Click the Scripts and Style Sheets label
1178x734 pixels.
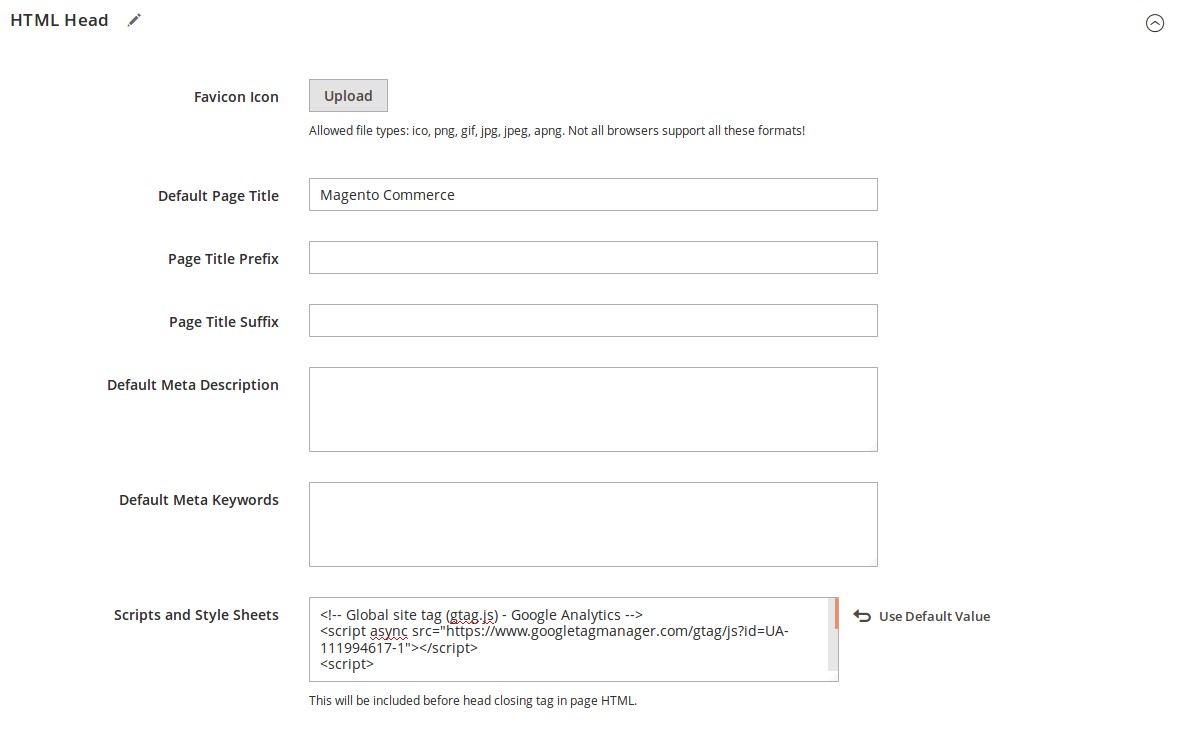click(196, 615)
